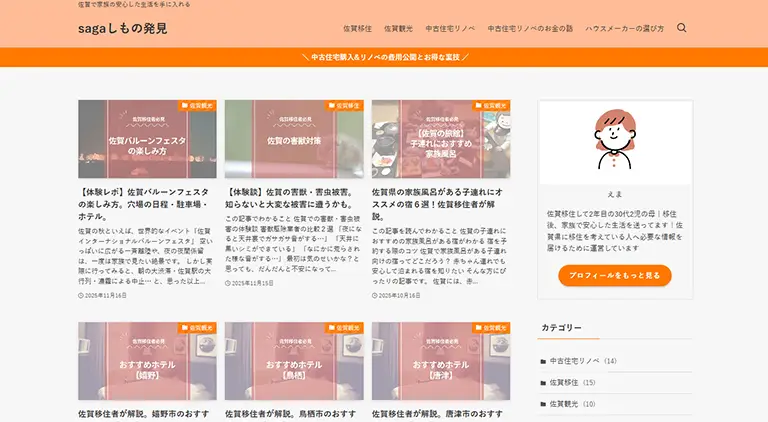The image size is (768, 422).
Task: Click 佐賀観光 category tag on 唐津 hotel card
Action: (491, 328)
